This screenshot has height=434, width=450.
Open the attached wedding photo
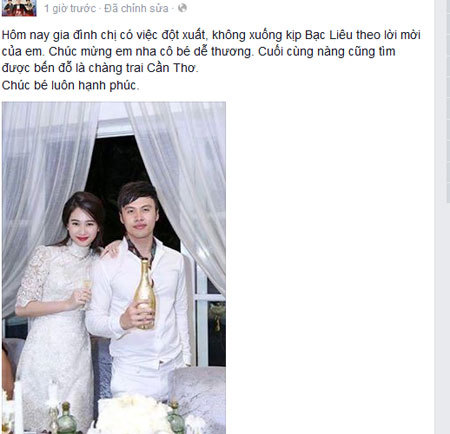[114, 268]
